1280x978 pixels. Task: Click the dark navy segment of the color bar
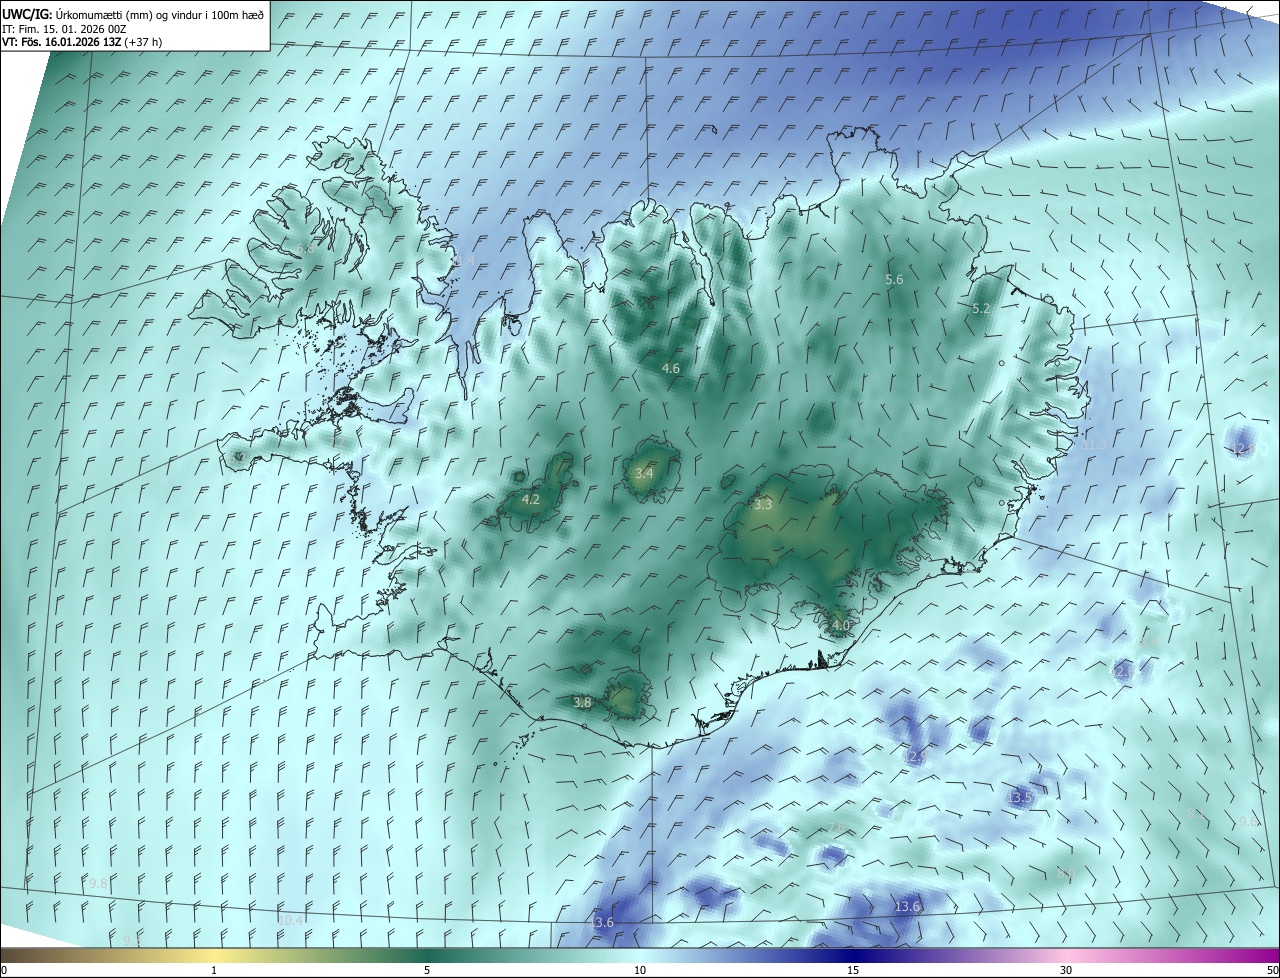(853, 955)
